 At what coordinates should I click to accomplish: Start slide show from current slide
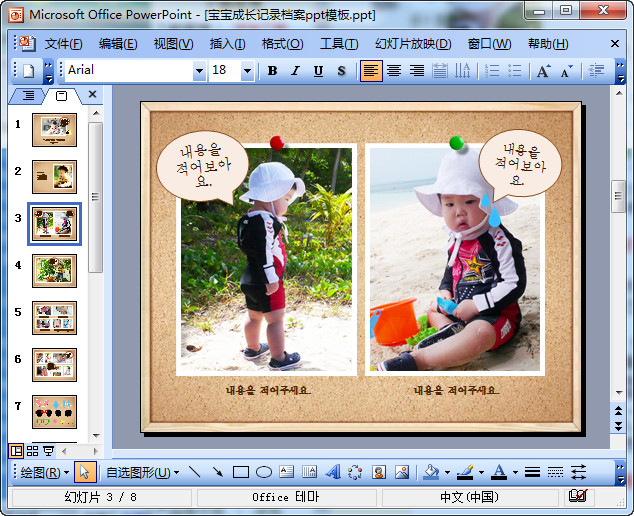[x=49, y=451]
